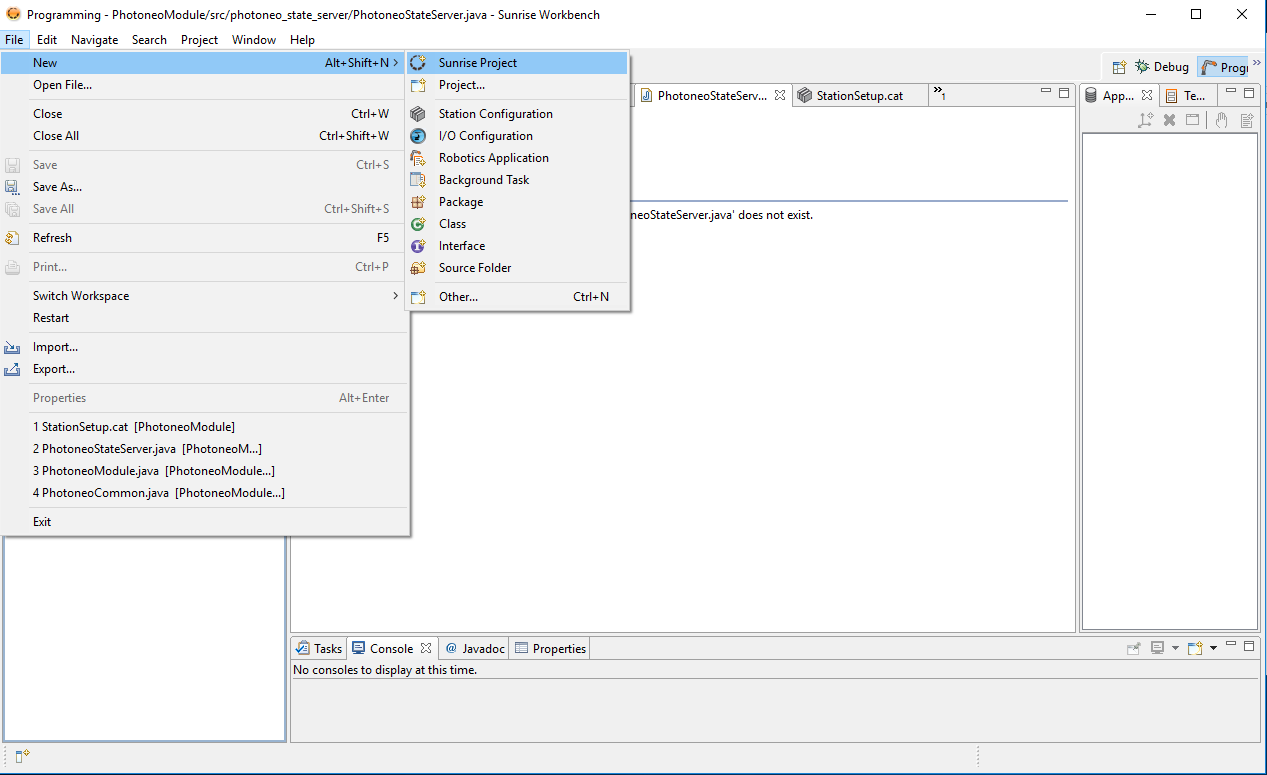Screen dimensions: 1267x775
Task: Open the New submenu entry
Action: click(204, 63)
